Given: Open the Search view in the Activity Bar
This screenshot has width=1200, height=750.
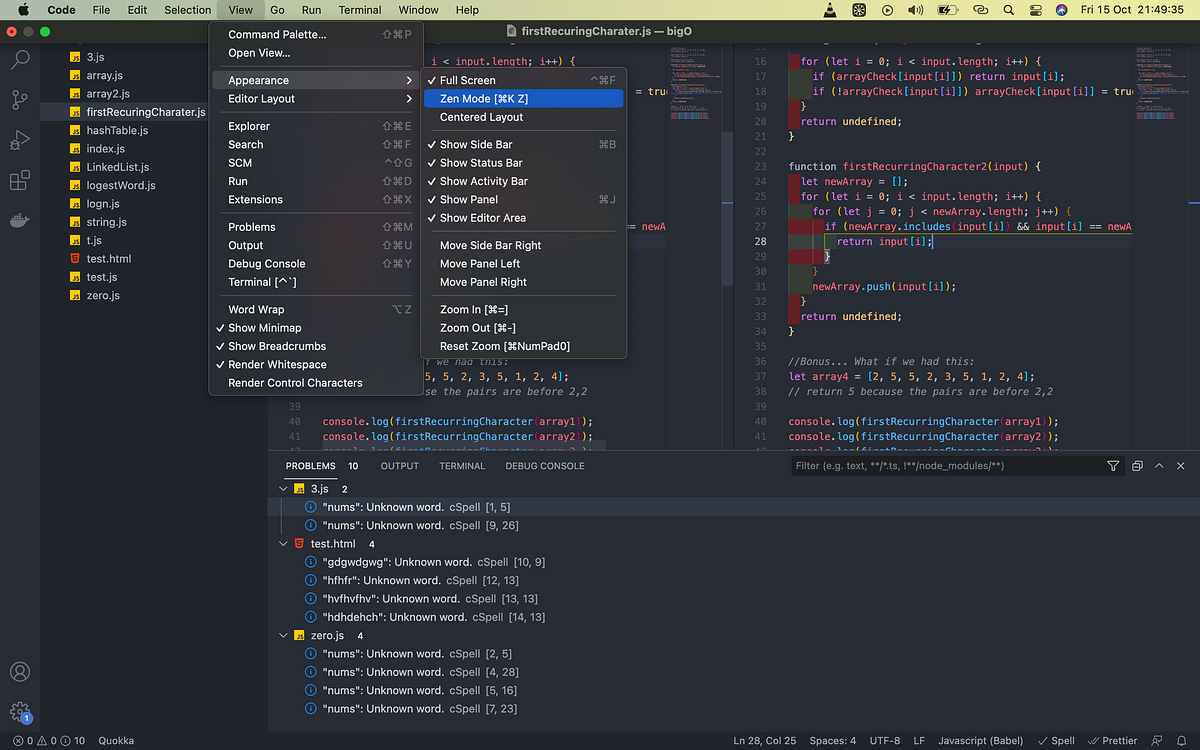Looking at the screenshot, I should pyautogui.click(x=20, y=60).
